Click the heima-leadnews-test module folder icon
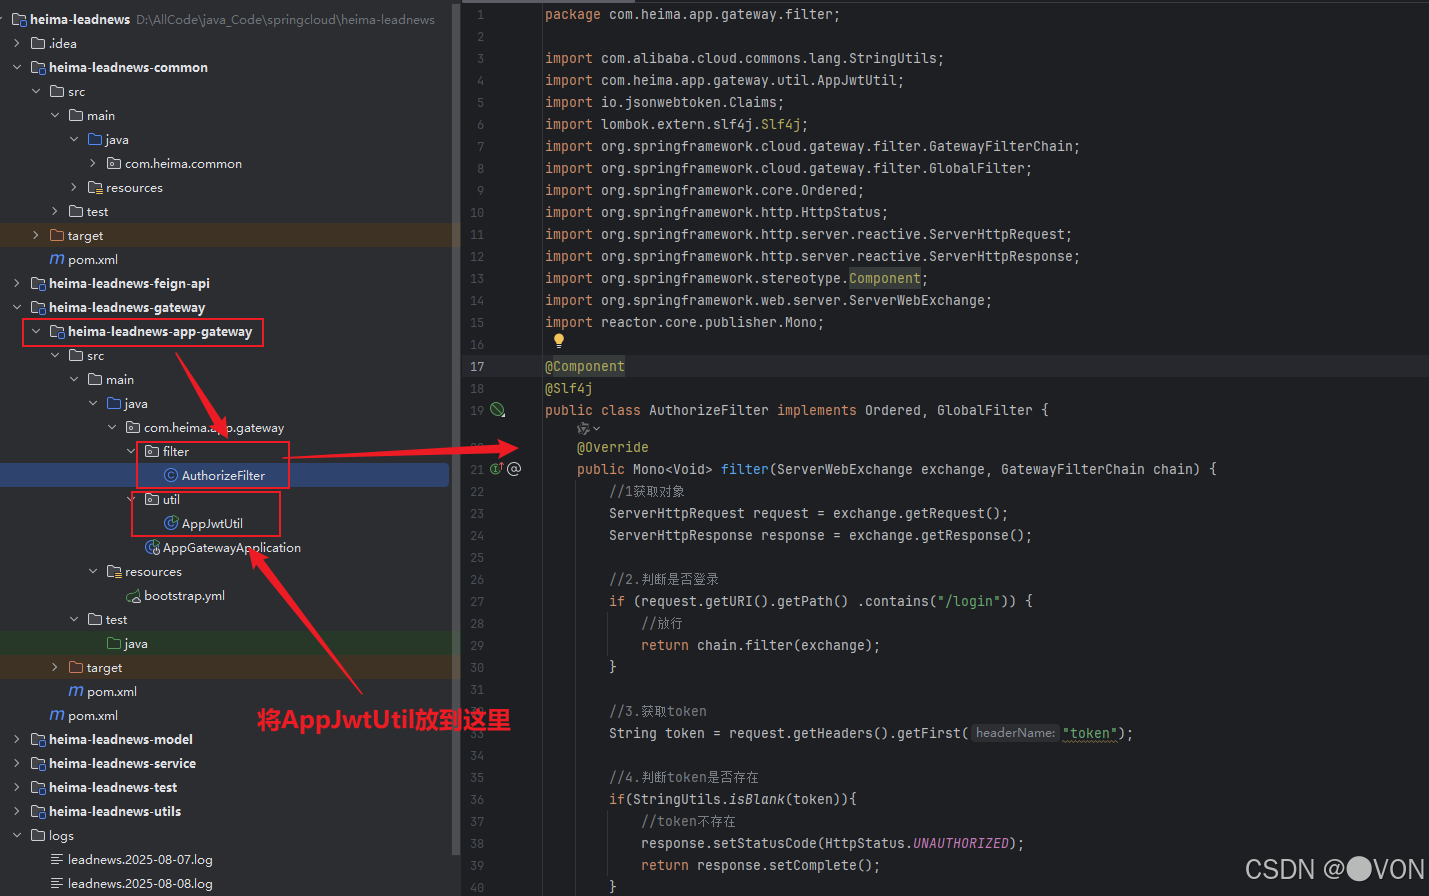Viewport: 1429px width, 896px height. (x=38, y=788)
